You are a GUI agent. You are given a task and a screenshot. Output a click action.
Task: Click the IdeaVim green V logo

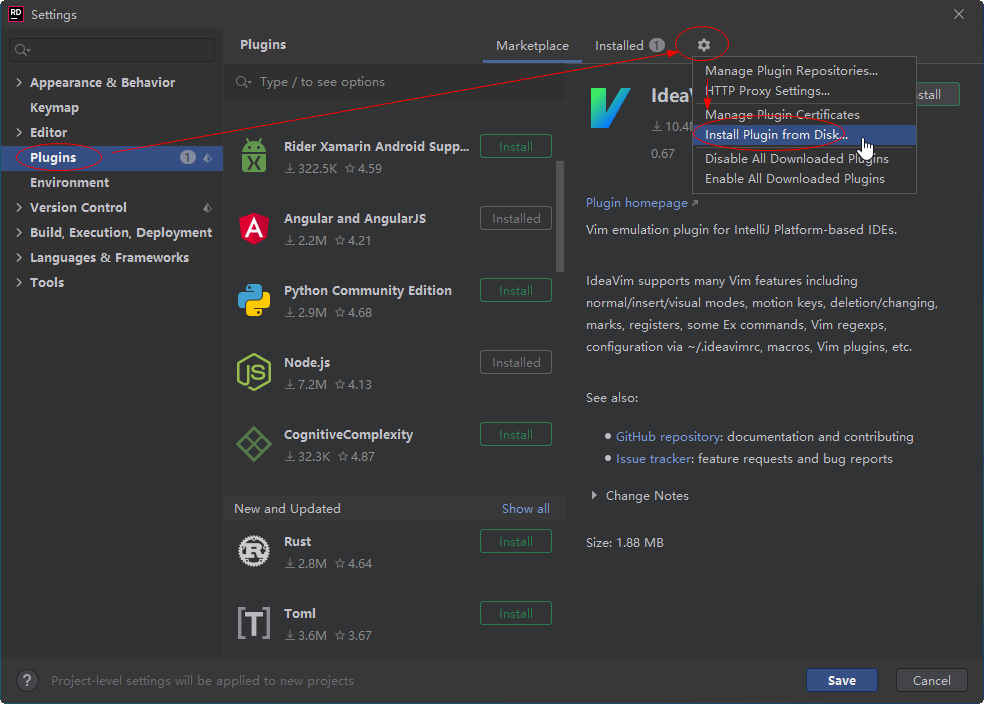(x=610, y=108)
